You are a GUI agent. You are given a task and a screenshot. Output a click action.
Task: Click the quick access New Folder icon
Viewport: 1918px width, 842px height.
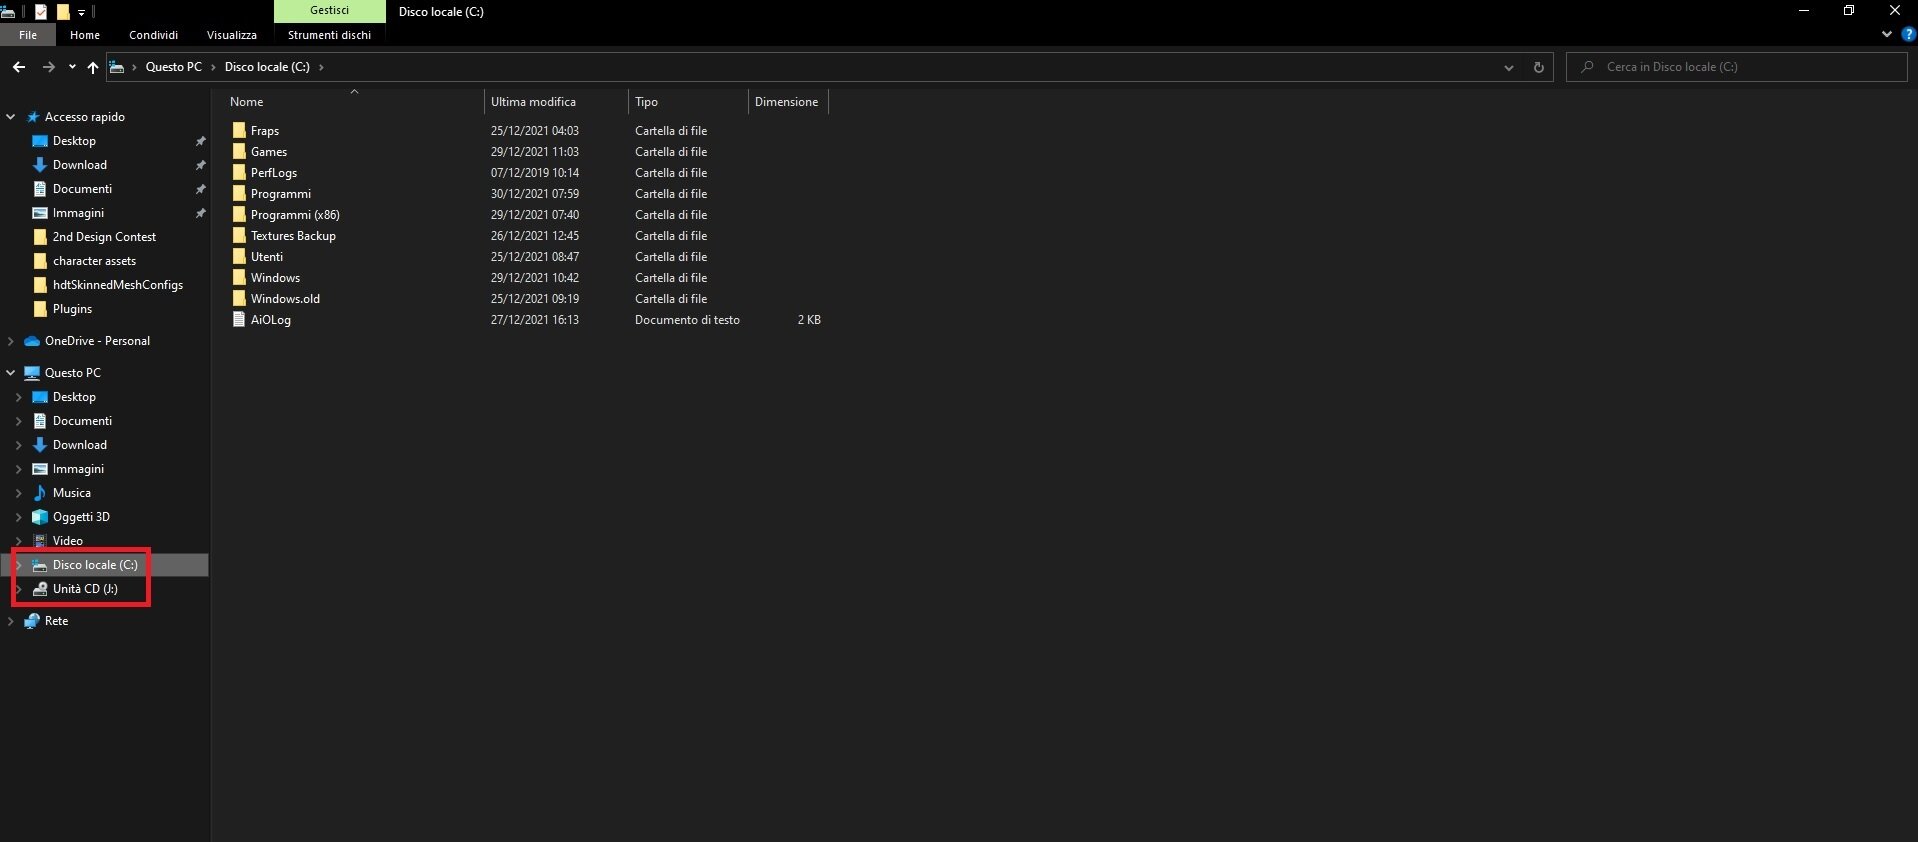63,12
